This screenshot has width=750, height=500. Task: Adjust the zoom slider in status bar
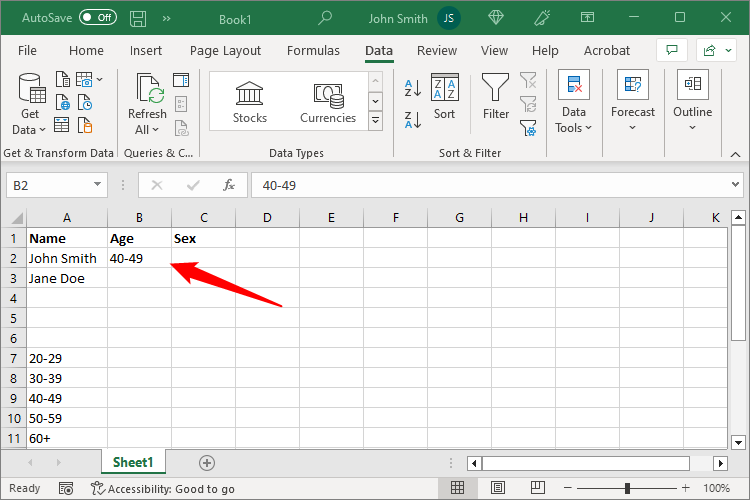[627, 488]
